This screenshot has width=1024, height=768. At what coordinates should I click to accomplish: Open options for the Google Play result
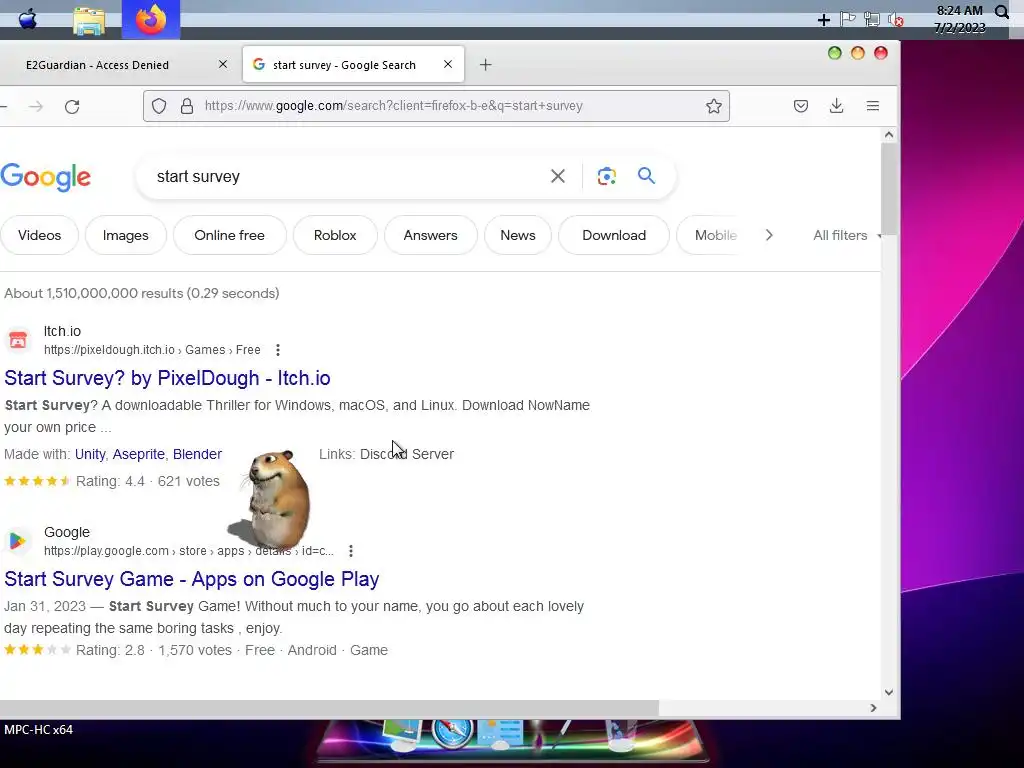[x=351, y=551]
